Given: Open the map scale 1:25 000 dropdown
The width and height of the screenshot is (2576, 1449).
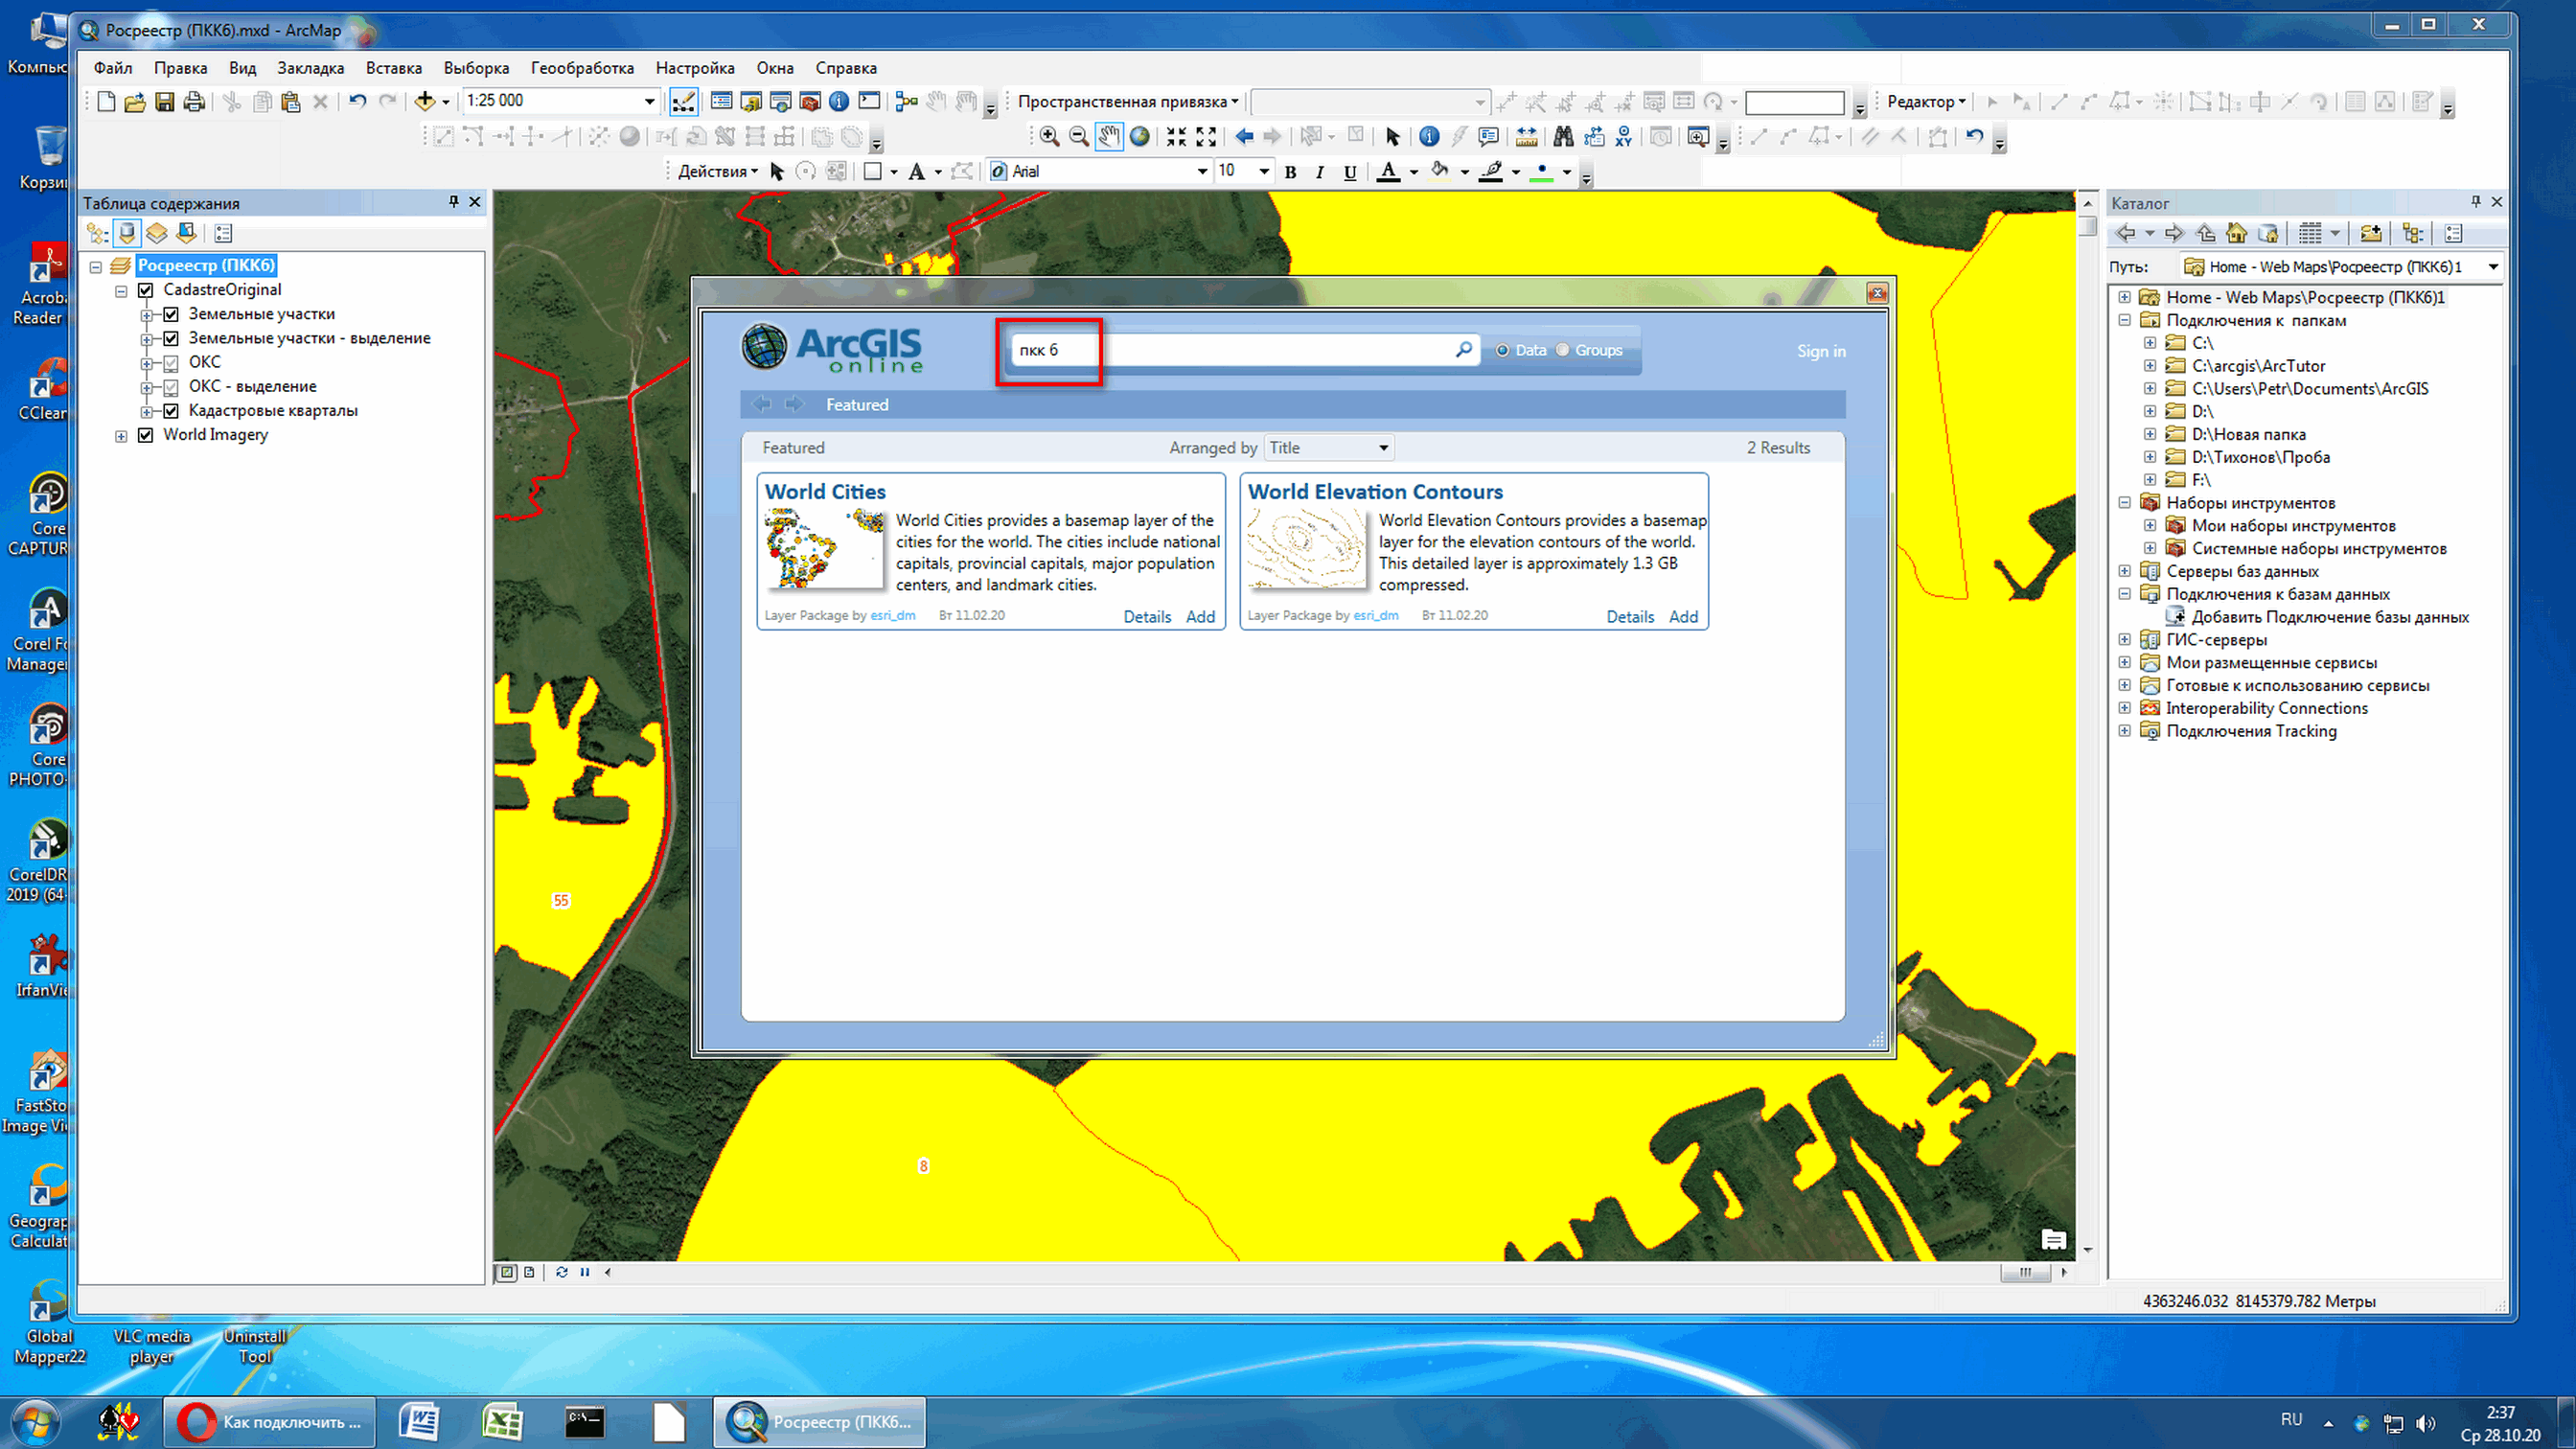Looking at the screenshot, I should [x=649, y=101].
